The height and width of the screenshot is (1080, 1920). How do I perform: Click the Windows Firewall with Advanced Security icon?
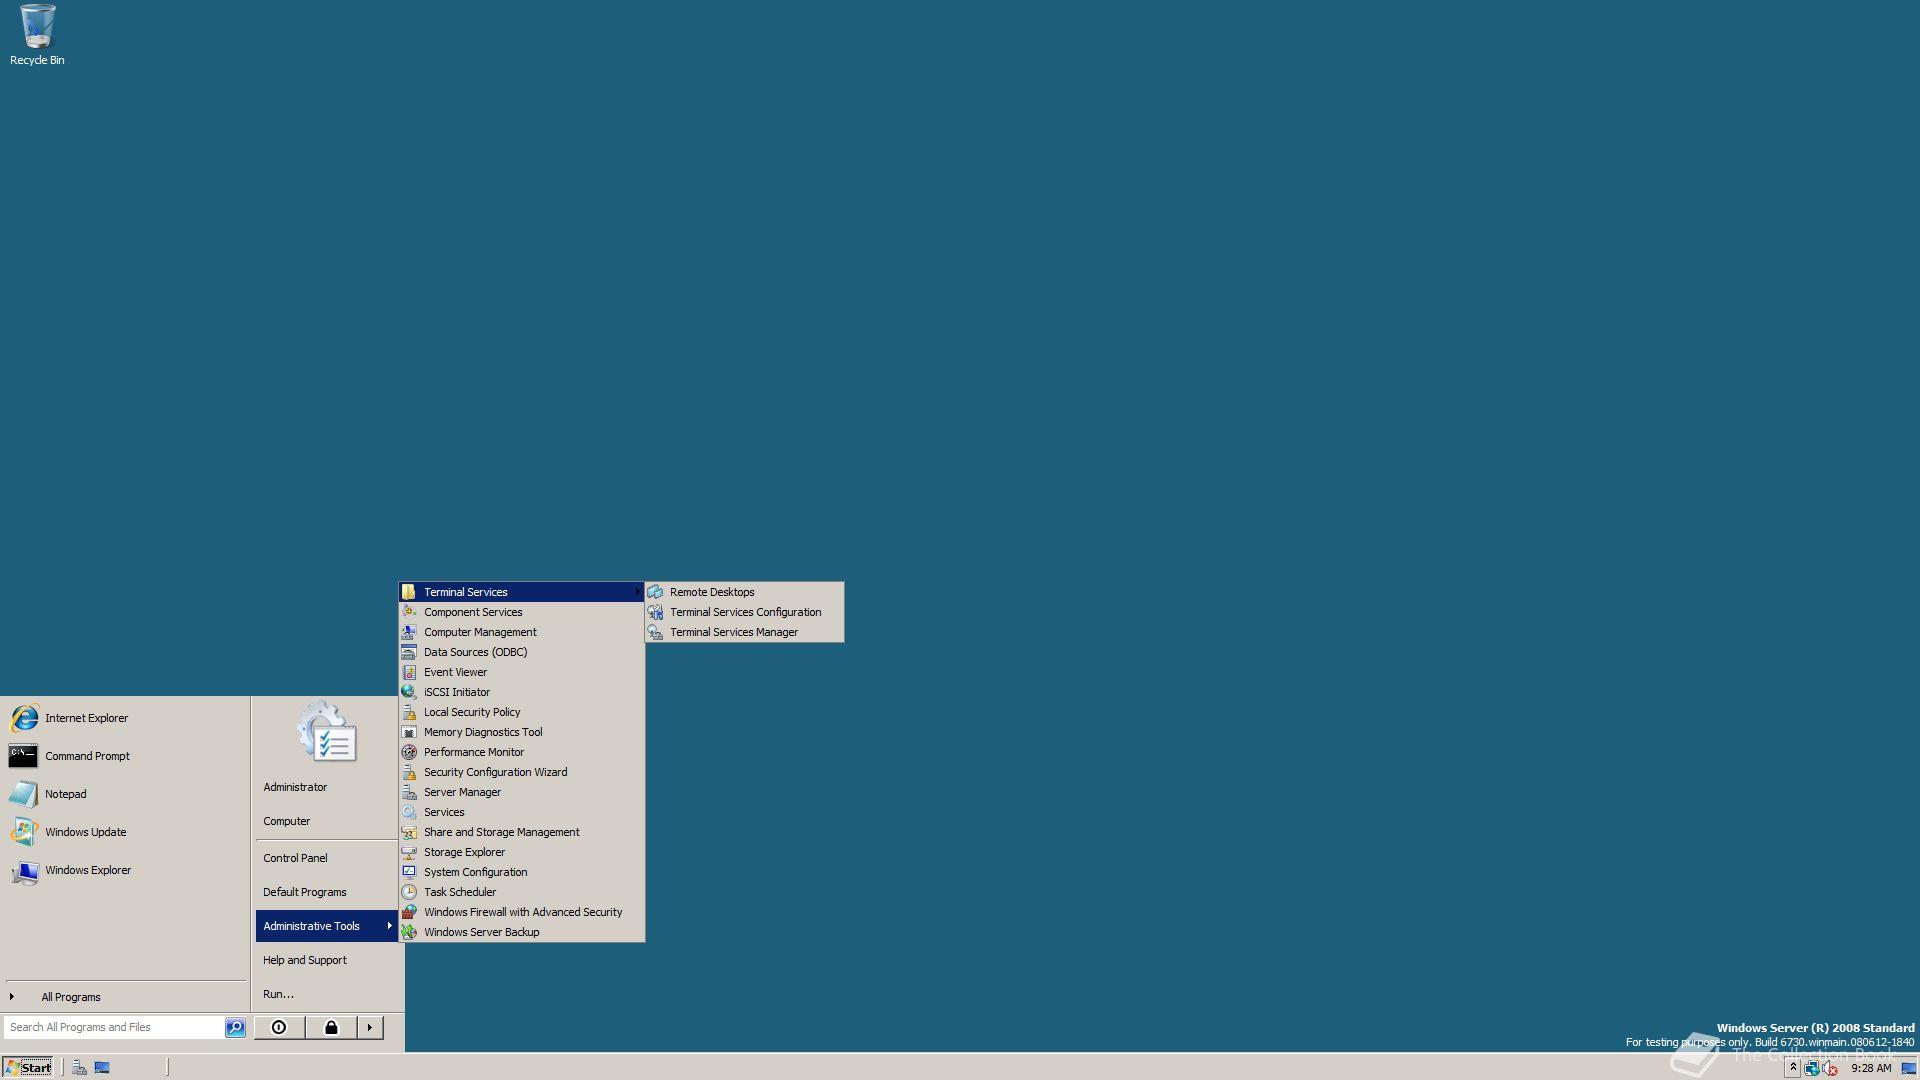(409, 912)
